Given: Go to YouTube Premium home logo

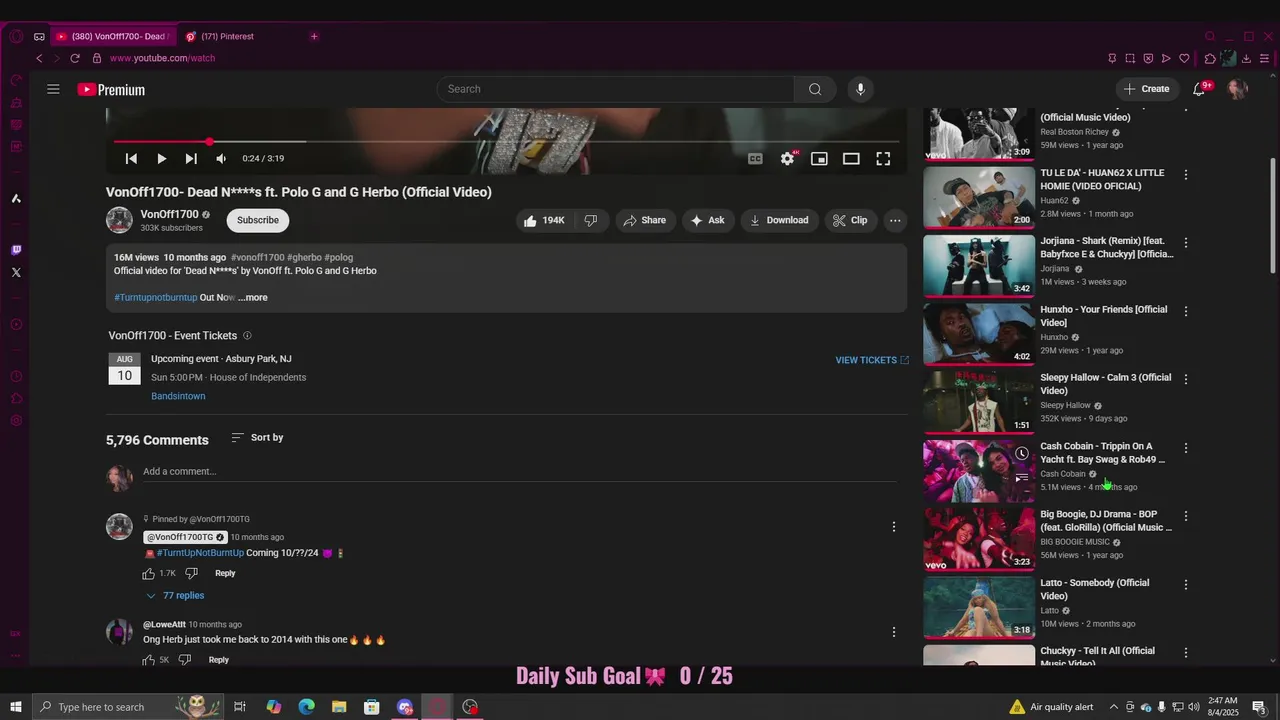Looking at the screenshot, I should (111, 90).
